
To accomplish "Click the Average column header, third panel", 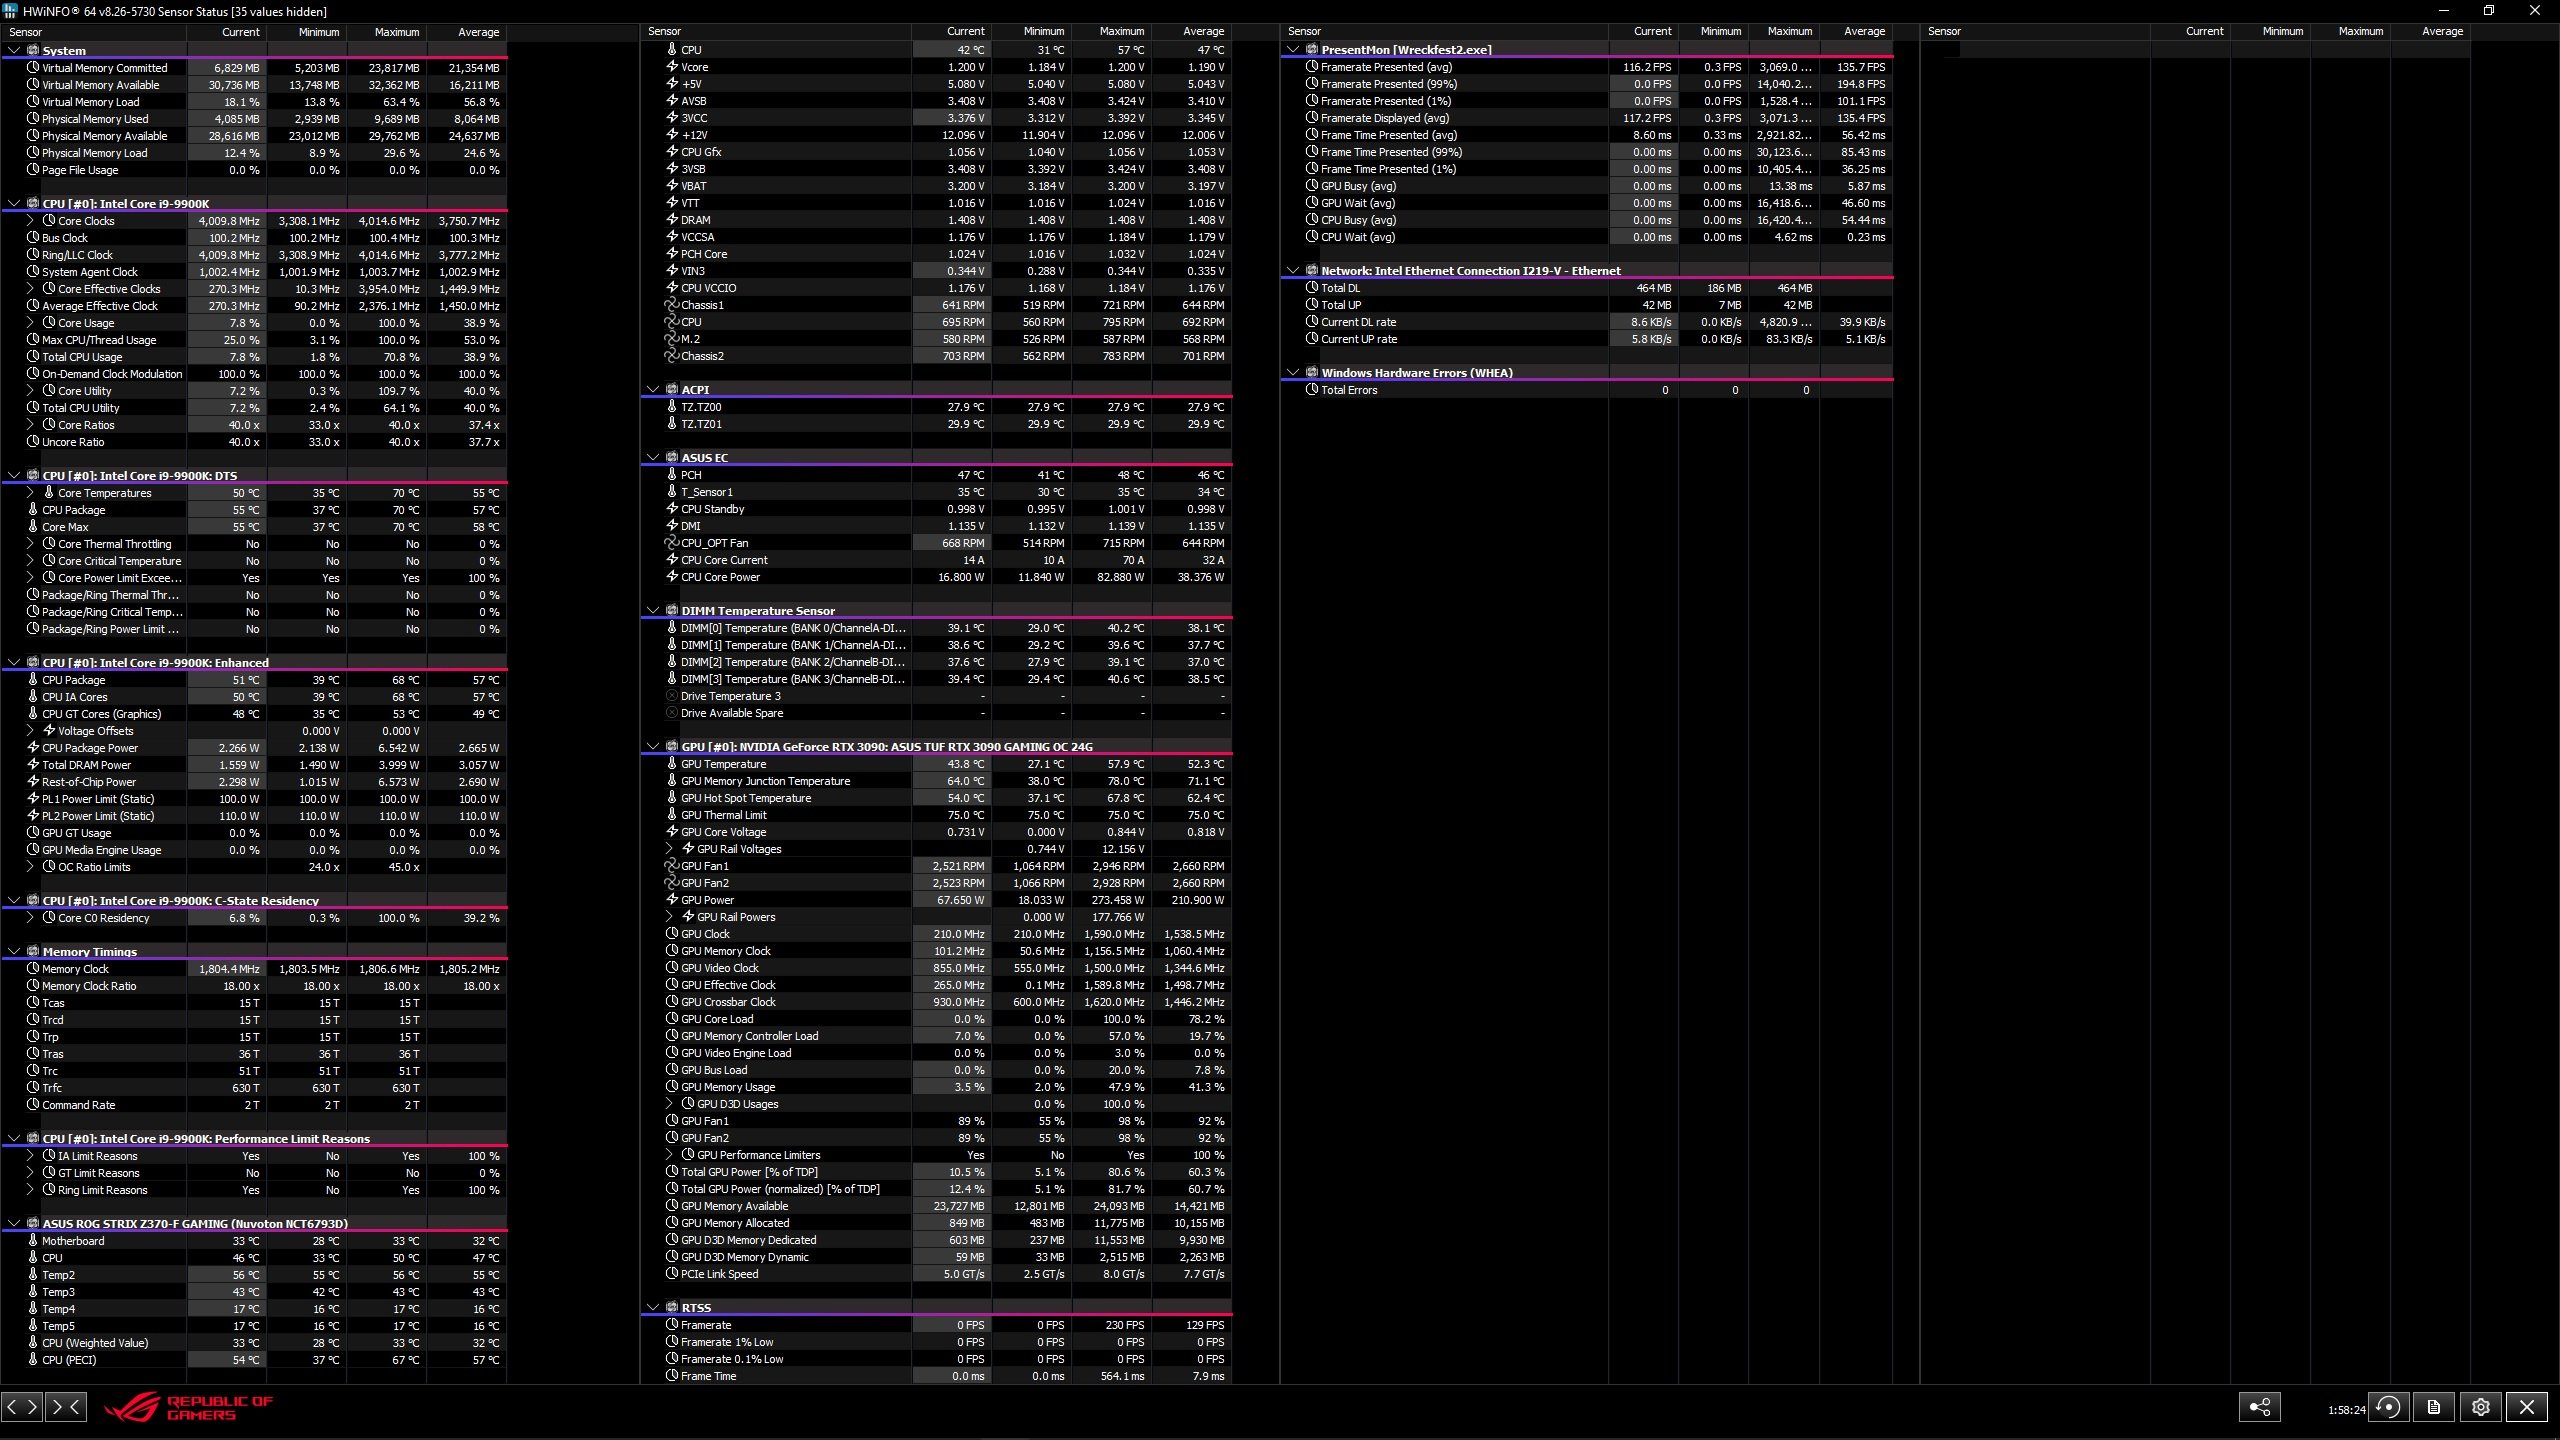I will 1864,31.
